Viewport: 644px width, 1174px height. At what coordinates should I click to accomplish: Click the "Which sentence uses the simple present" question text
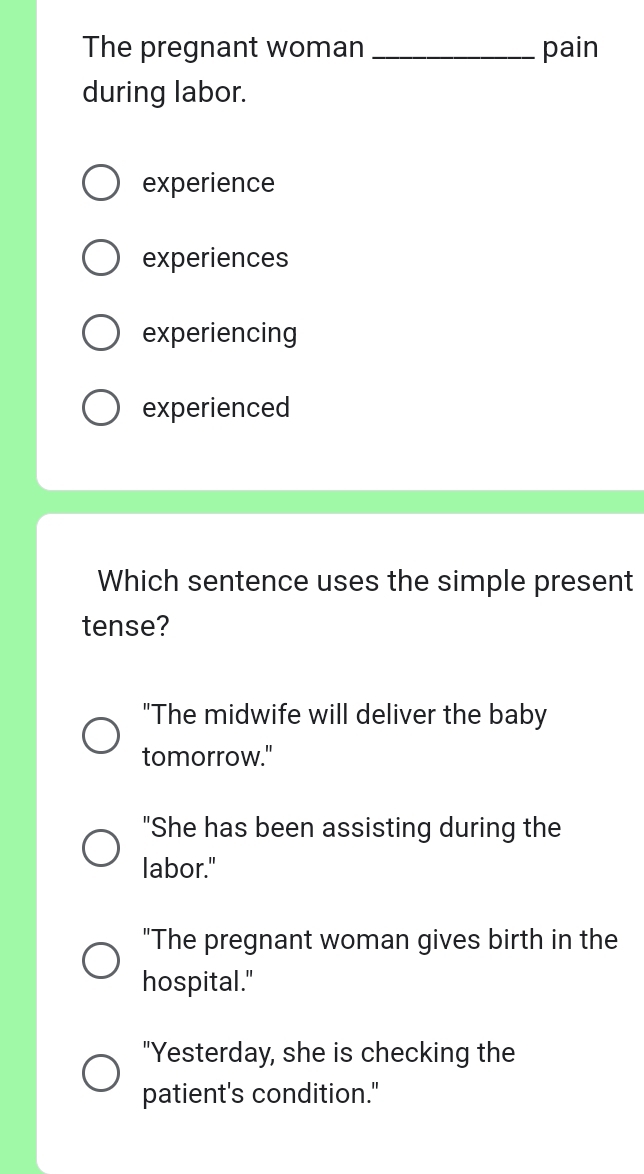coord(365,581)
